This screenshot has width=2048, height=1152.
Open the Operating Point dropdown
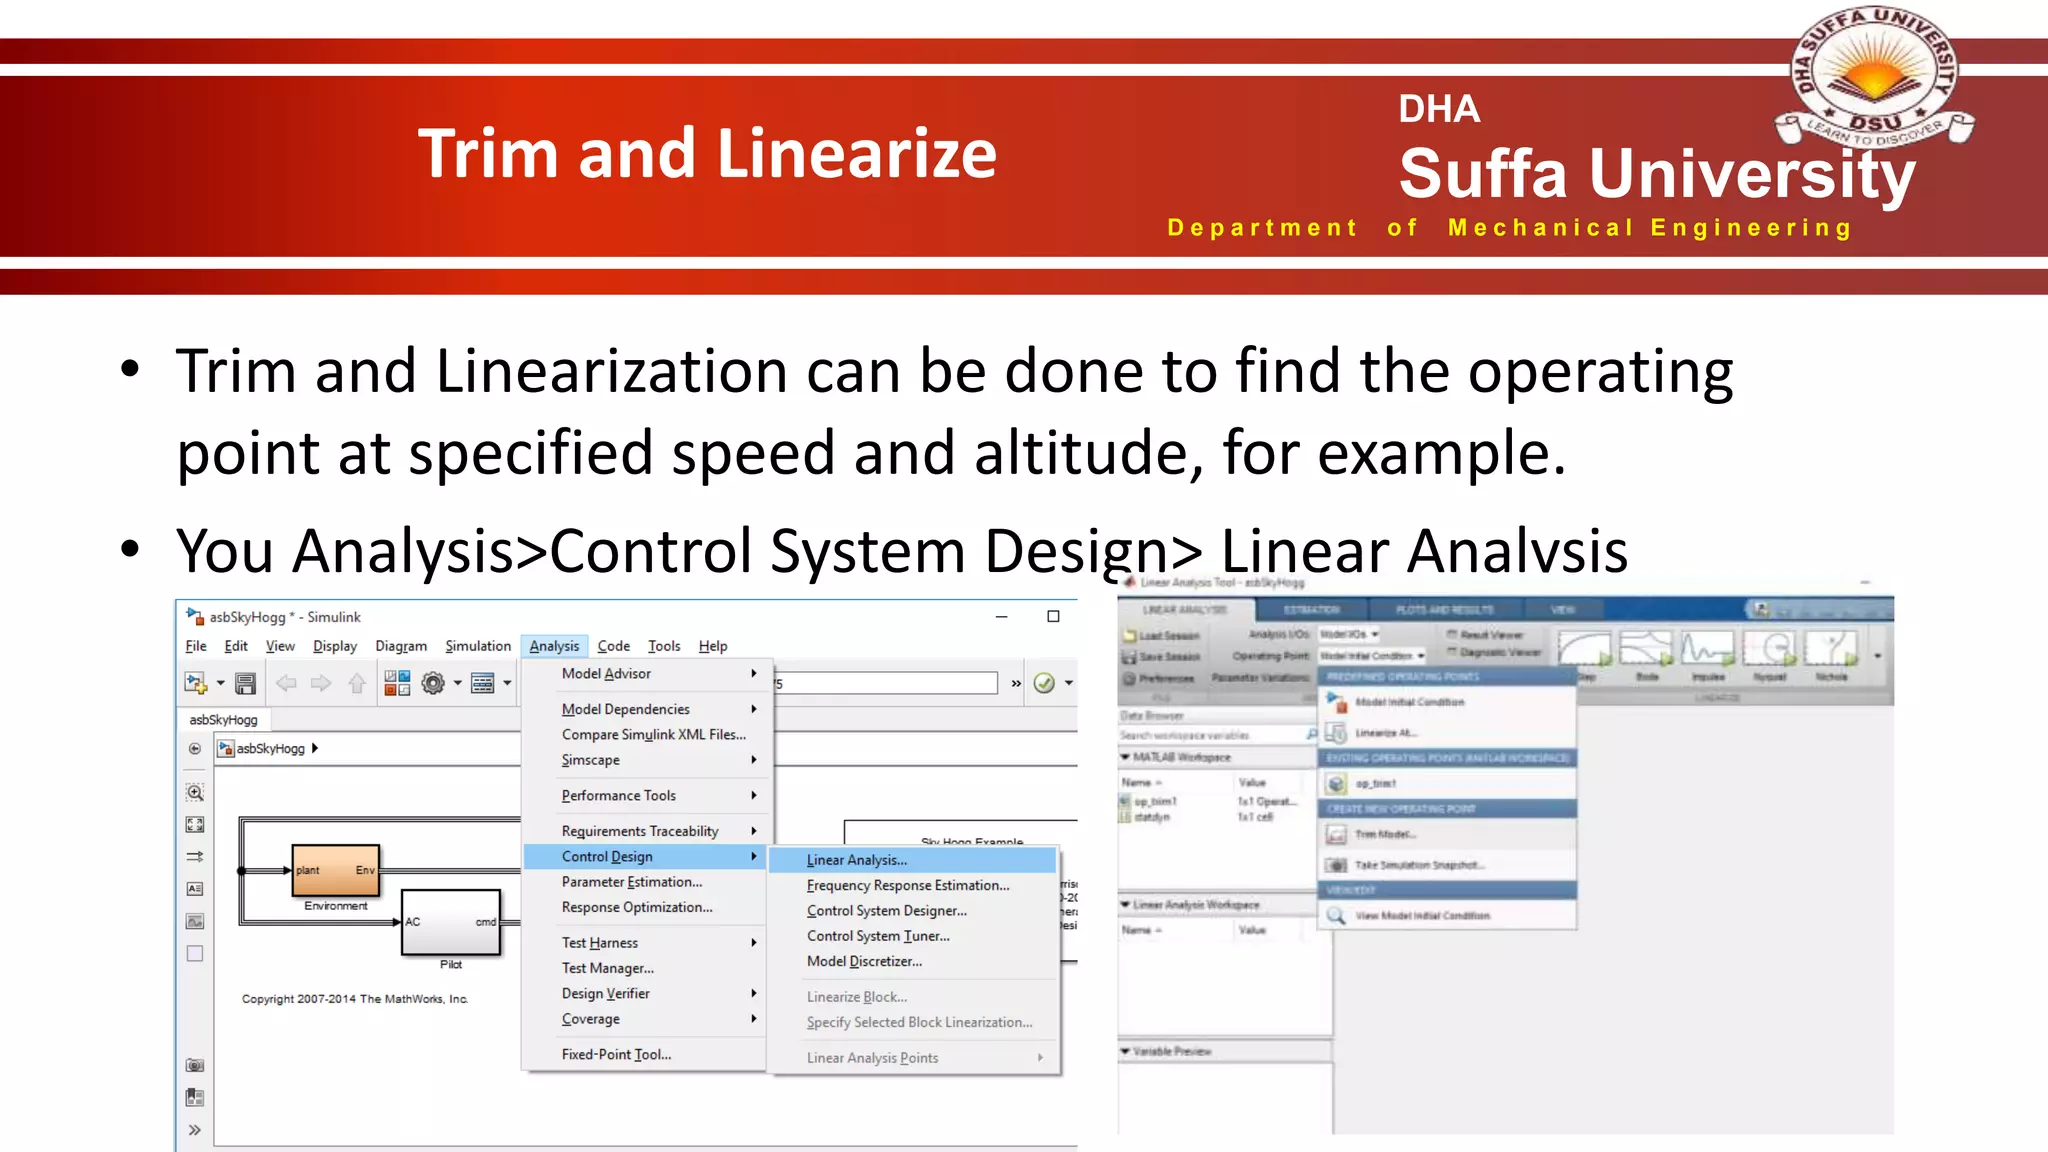[1372, 656]
